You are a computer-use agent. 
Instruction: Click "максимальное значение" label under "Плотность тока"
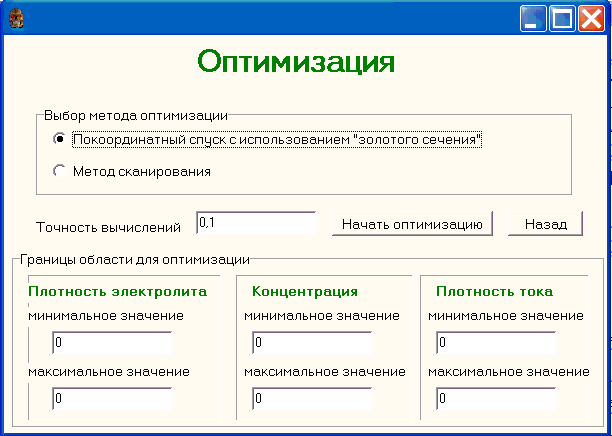[x=509, y=372]
